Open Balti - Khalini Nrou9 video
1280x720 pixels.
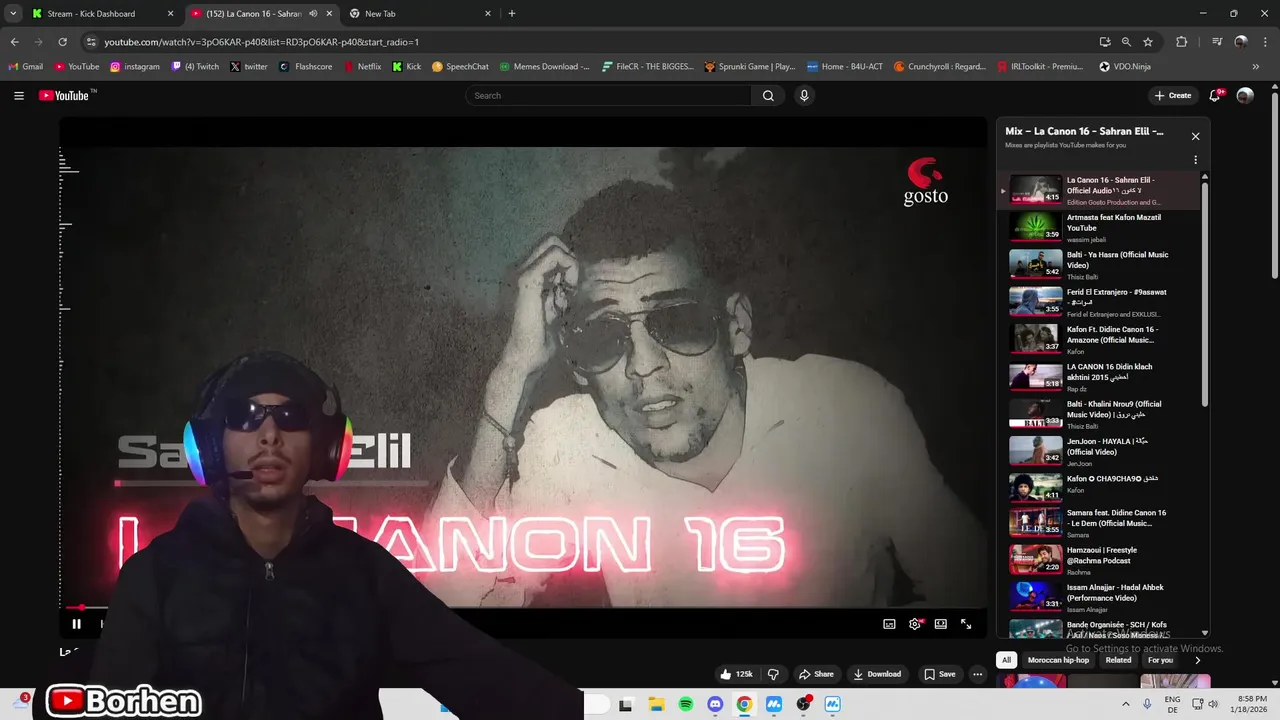click(x=1100, y=414)
